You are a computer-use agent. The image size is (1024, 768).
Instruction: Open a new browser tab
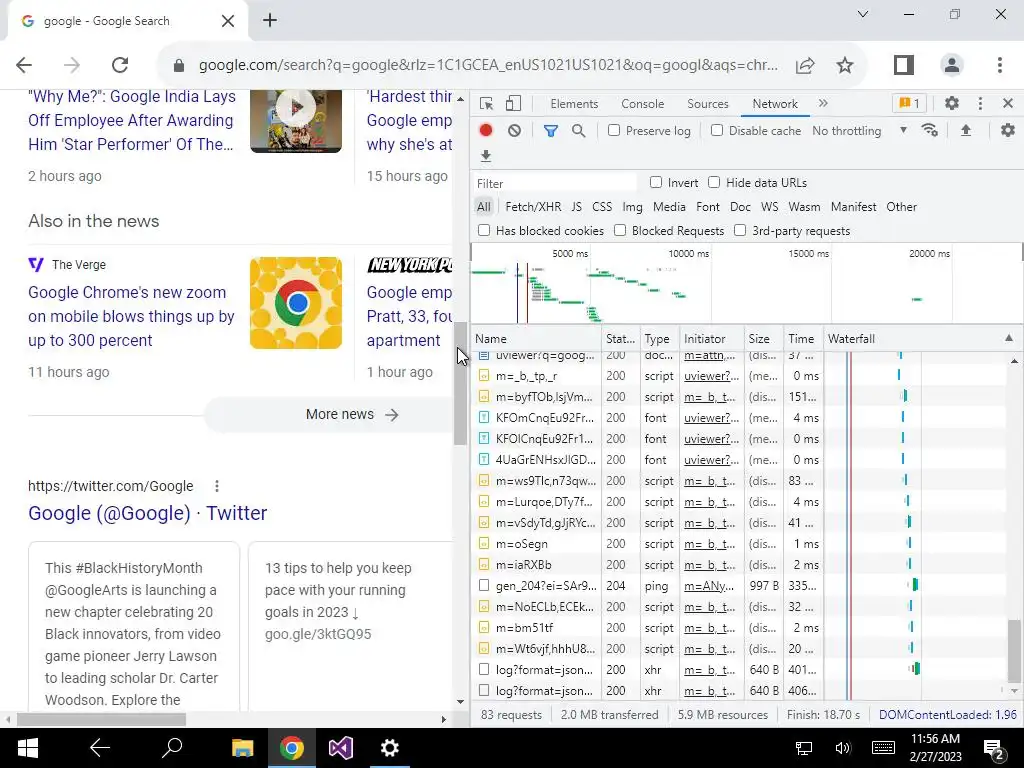click(270, 20)
